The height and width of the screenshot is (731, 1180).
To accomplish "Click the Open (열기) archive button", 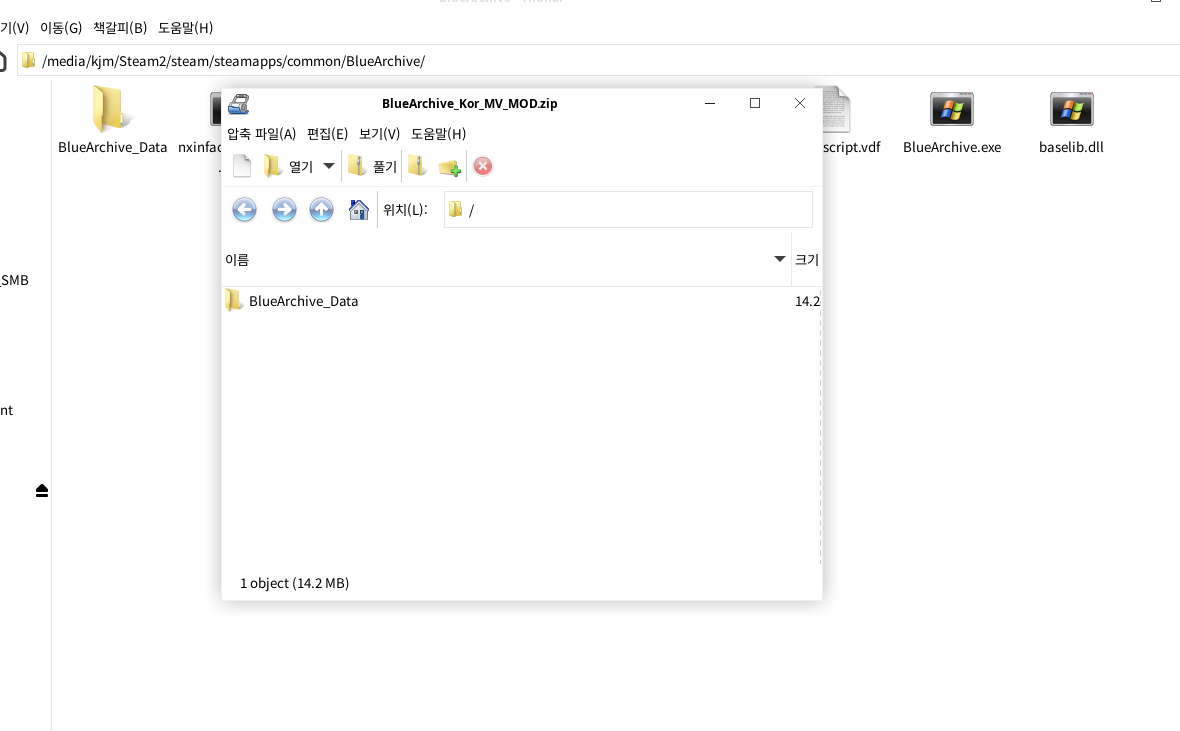I will (288, 166).
